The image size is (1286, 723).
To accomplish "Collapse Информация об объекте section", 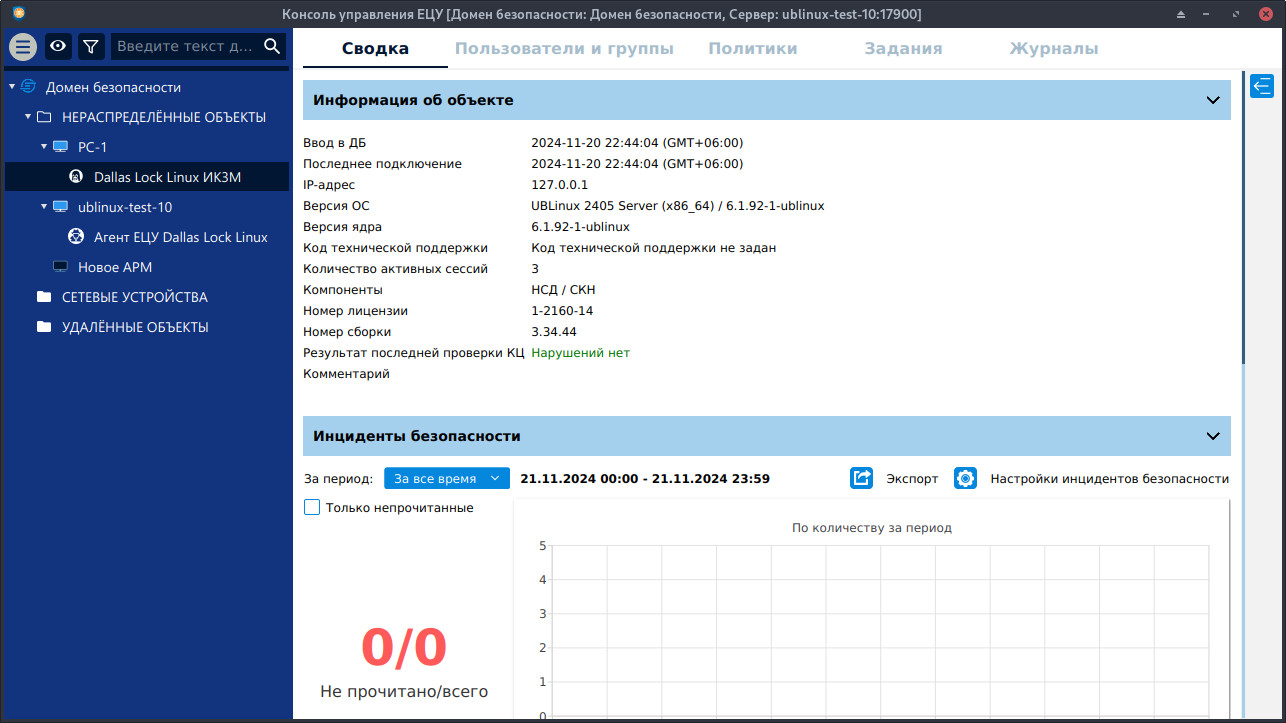I will 1213,100.
